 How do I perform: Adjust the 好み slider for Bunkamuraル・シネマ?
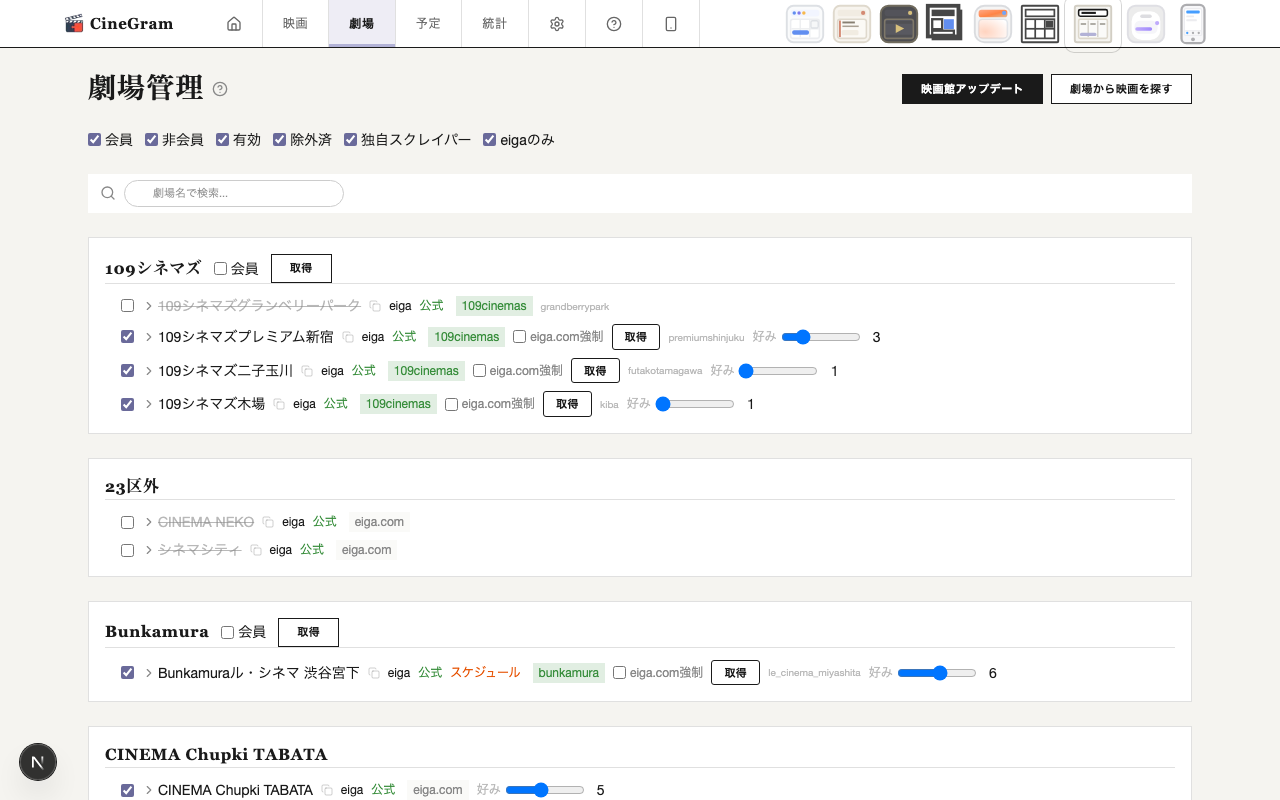click(937, 673)
